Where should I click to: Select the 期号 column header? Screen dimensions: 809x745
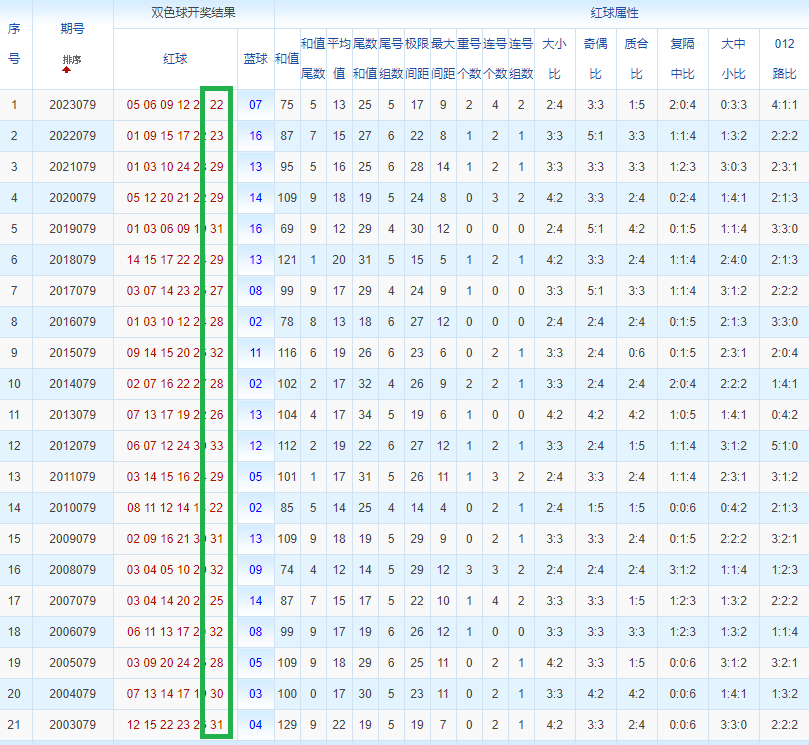pos(72,29)
